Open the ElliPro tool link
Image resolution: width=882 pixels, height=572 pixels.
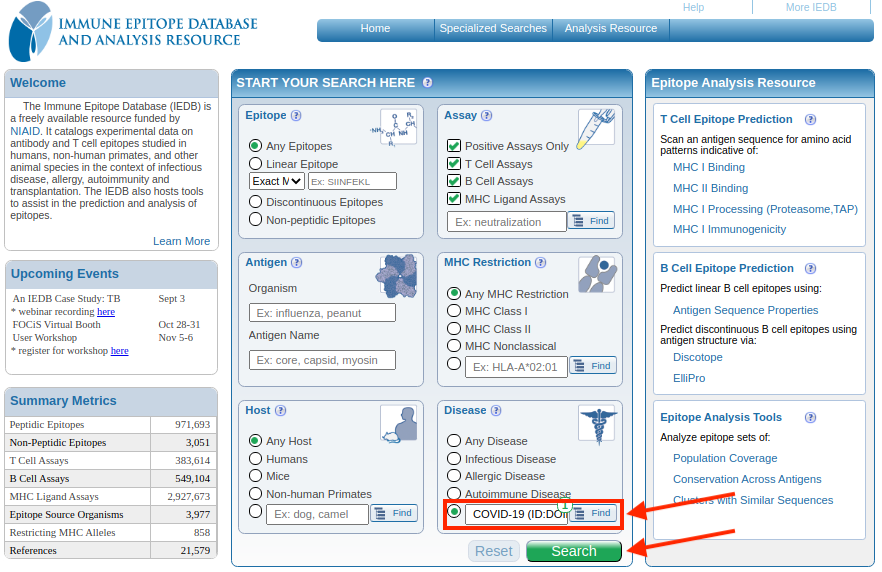[x=689, y=379]
